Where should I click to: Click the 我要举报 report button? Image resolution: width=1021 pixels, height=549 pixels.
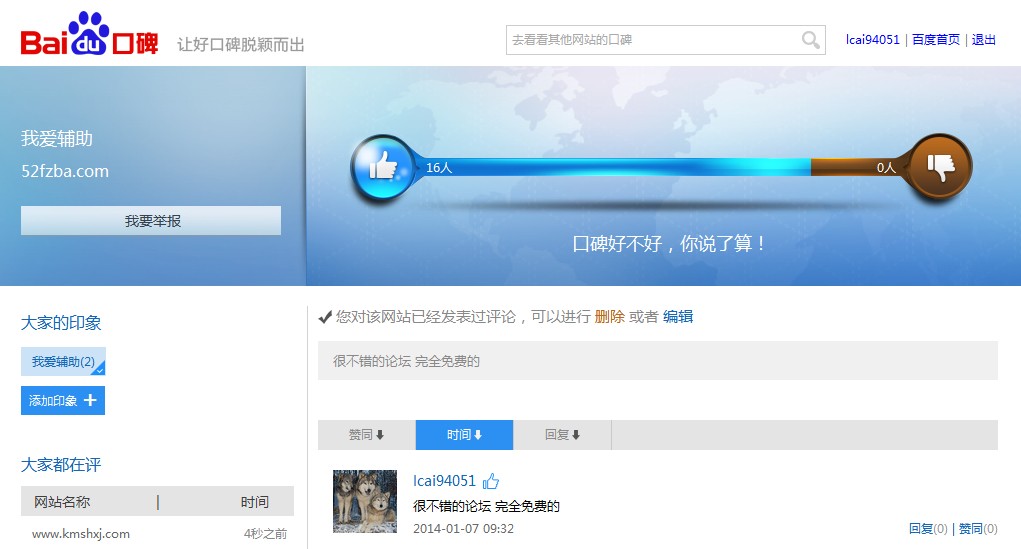[151, 221]
